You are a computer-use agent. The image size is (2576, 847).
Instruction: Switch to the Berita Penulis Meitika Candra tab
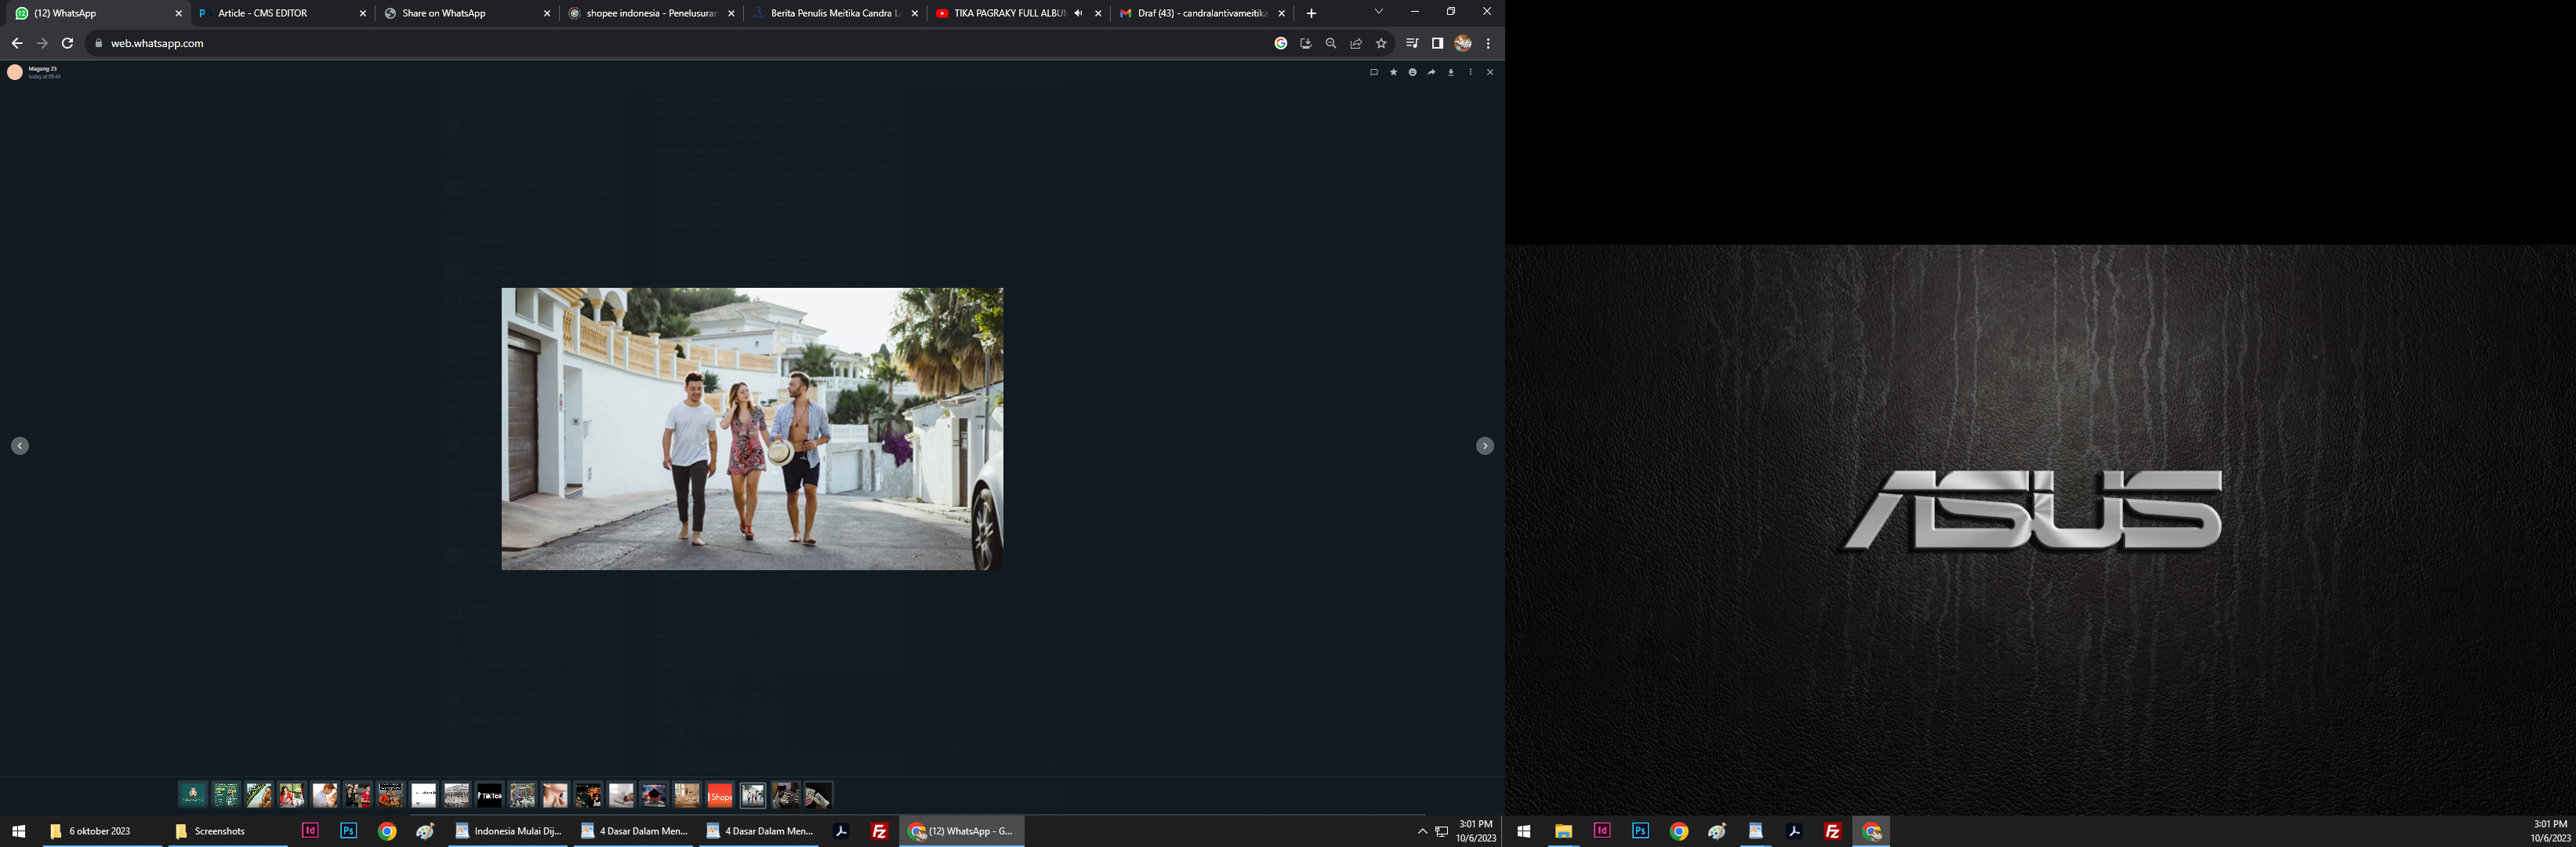tap(834, 13)
